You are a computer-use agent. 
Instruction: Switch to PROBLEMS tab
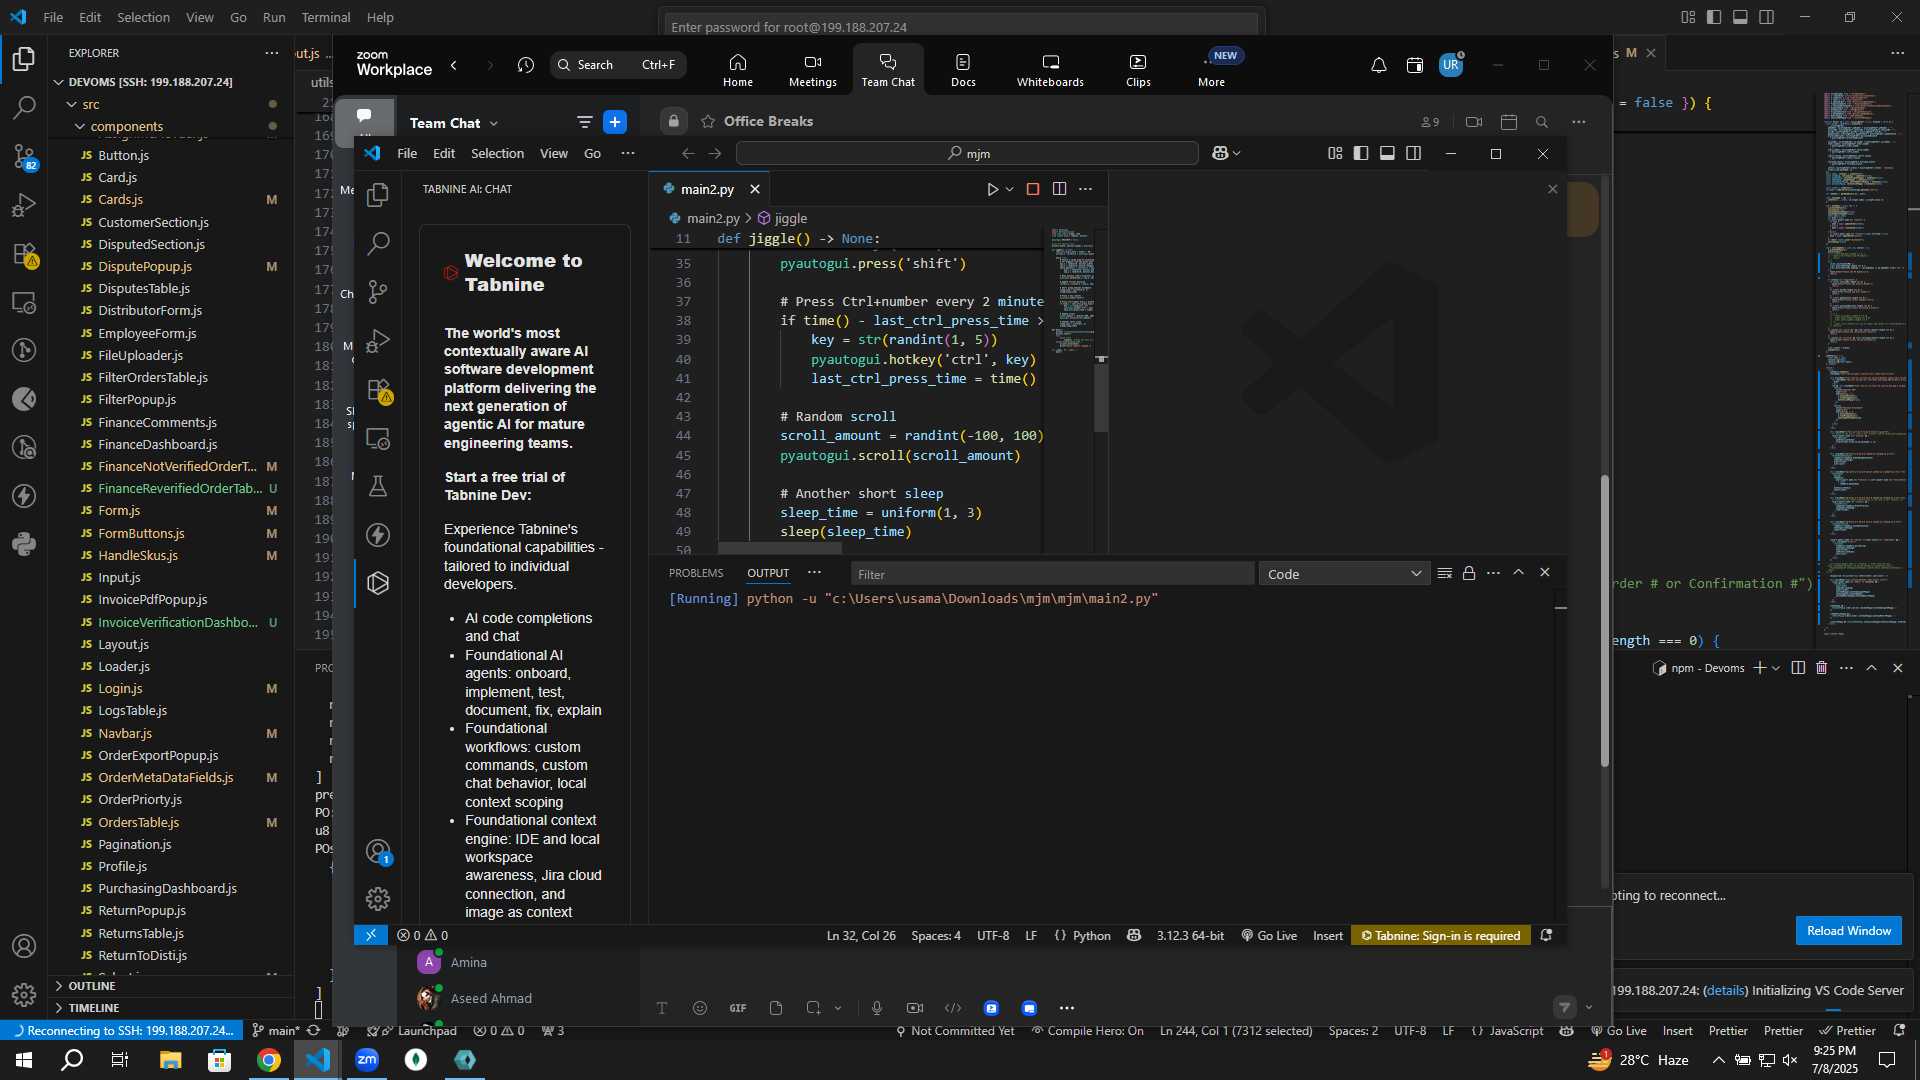696,573
